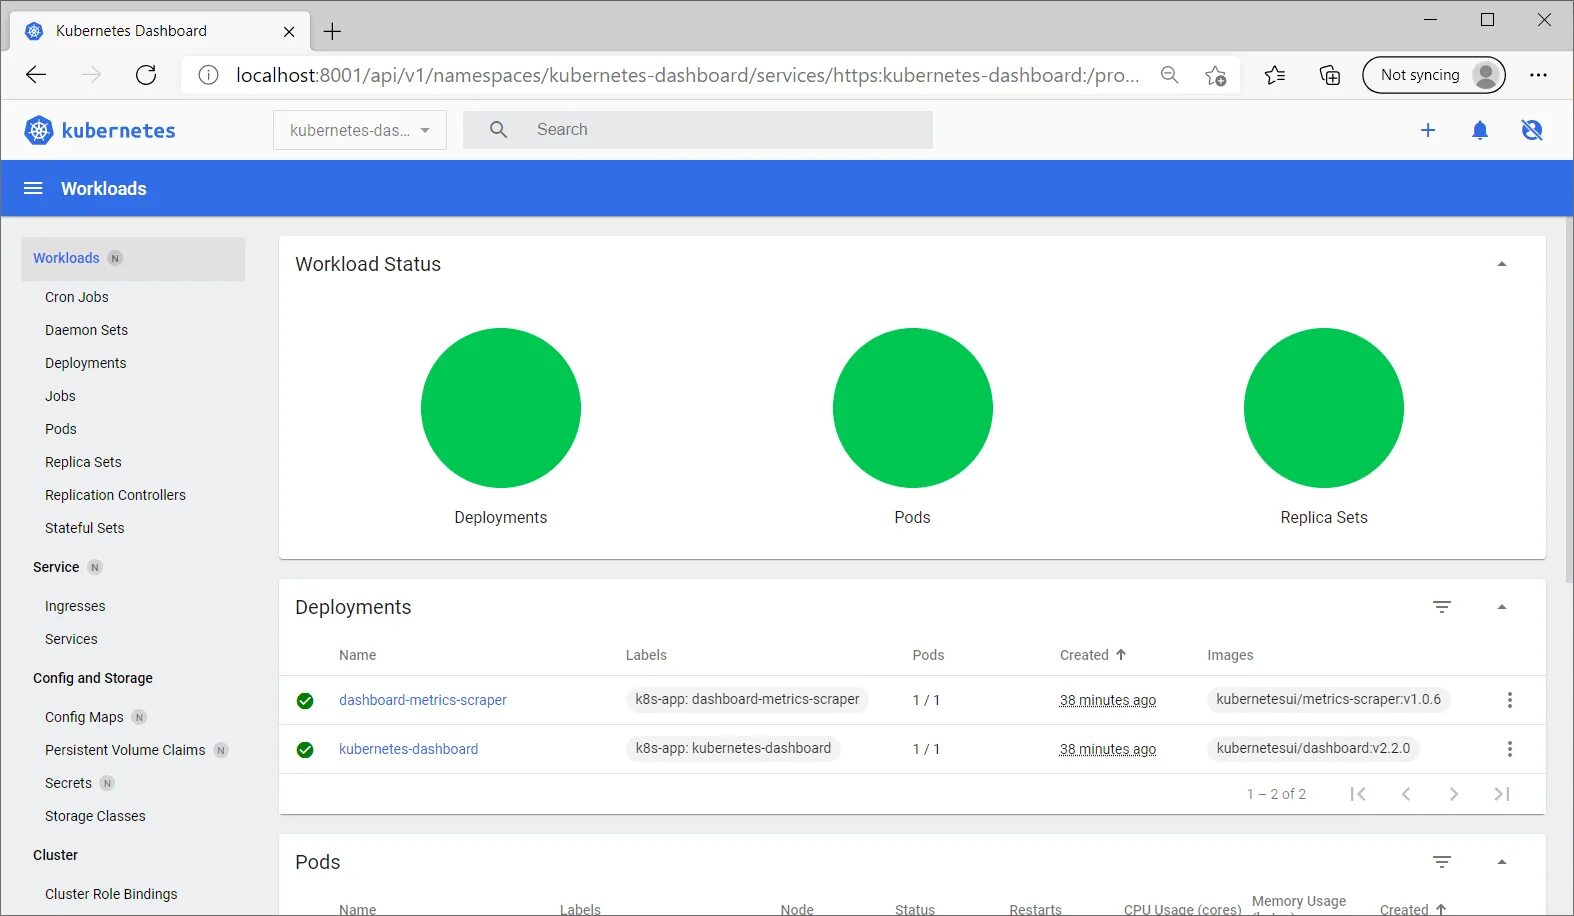Click the plus icon to create resource
This screenshot has height=916, width=1574.
point(1428,130)
